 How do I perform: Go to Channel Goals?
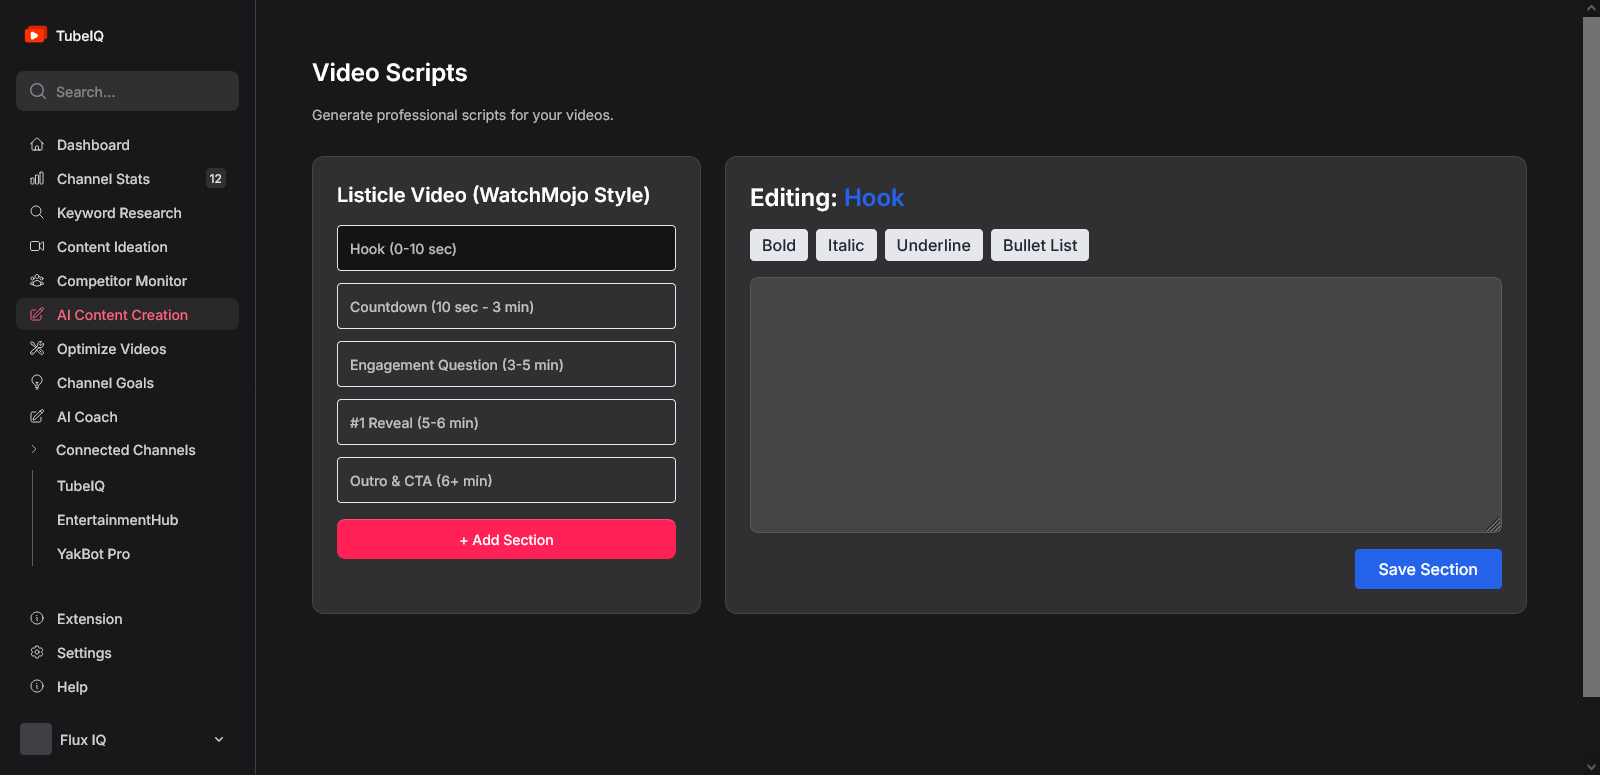pos(127,383)
